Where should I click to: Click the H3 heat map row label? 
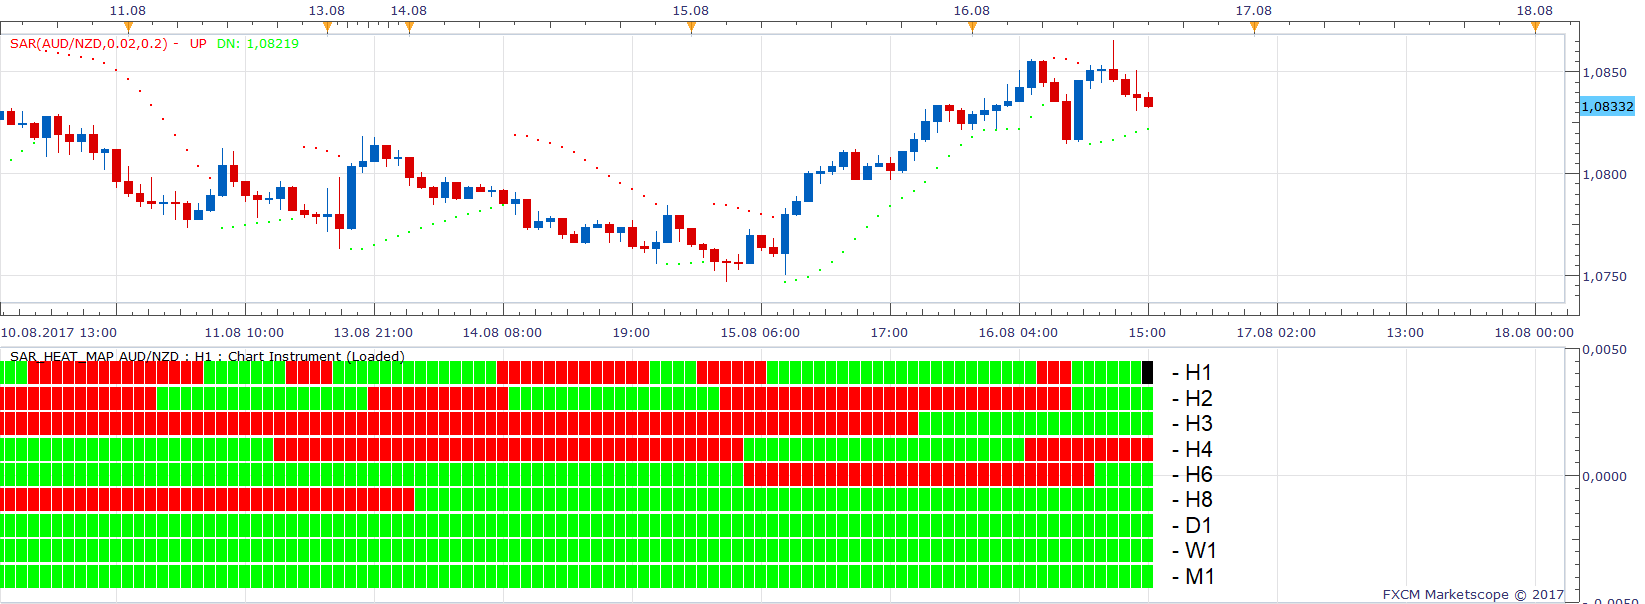click(1192, 424)
